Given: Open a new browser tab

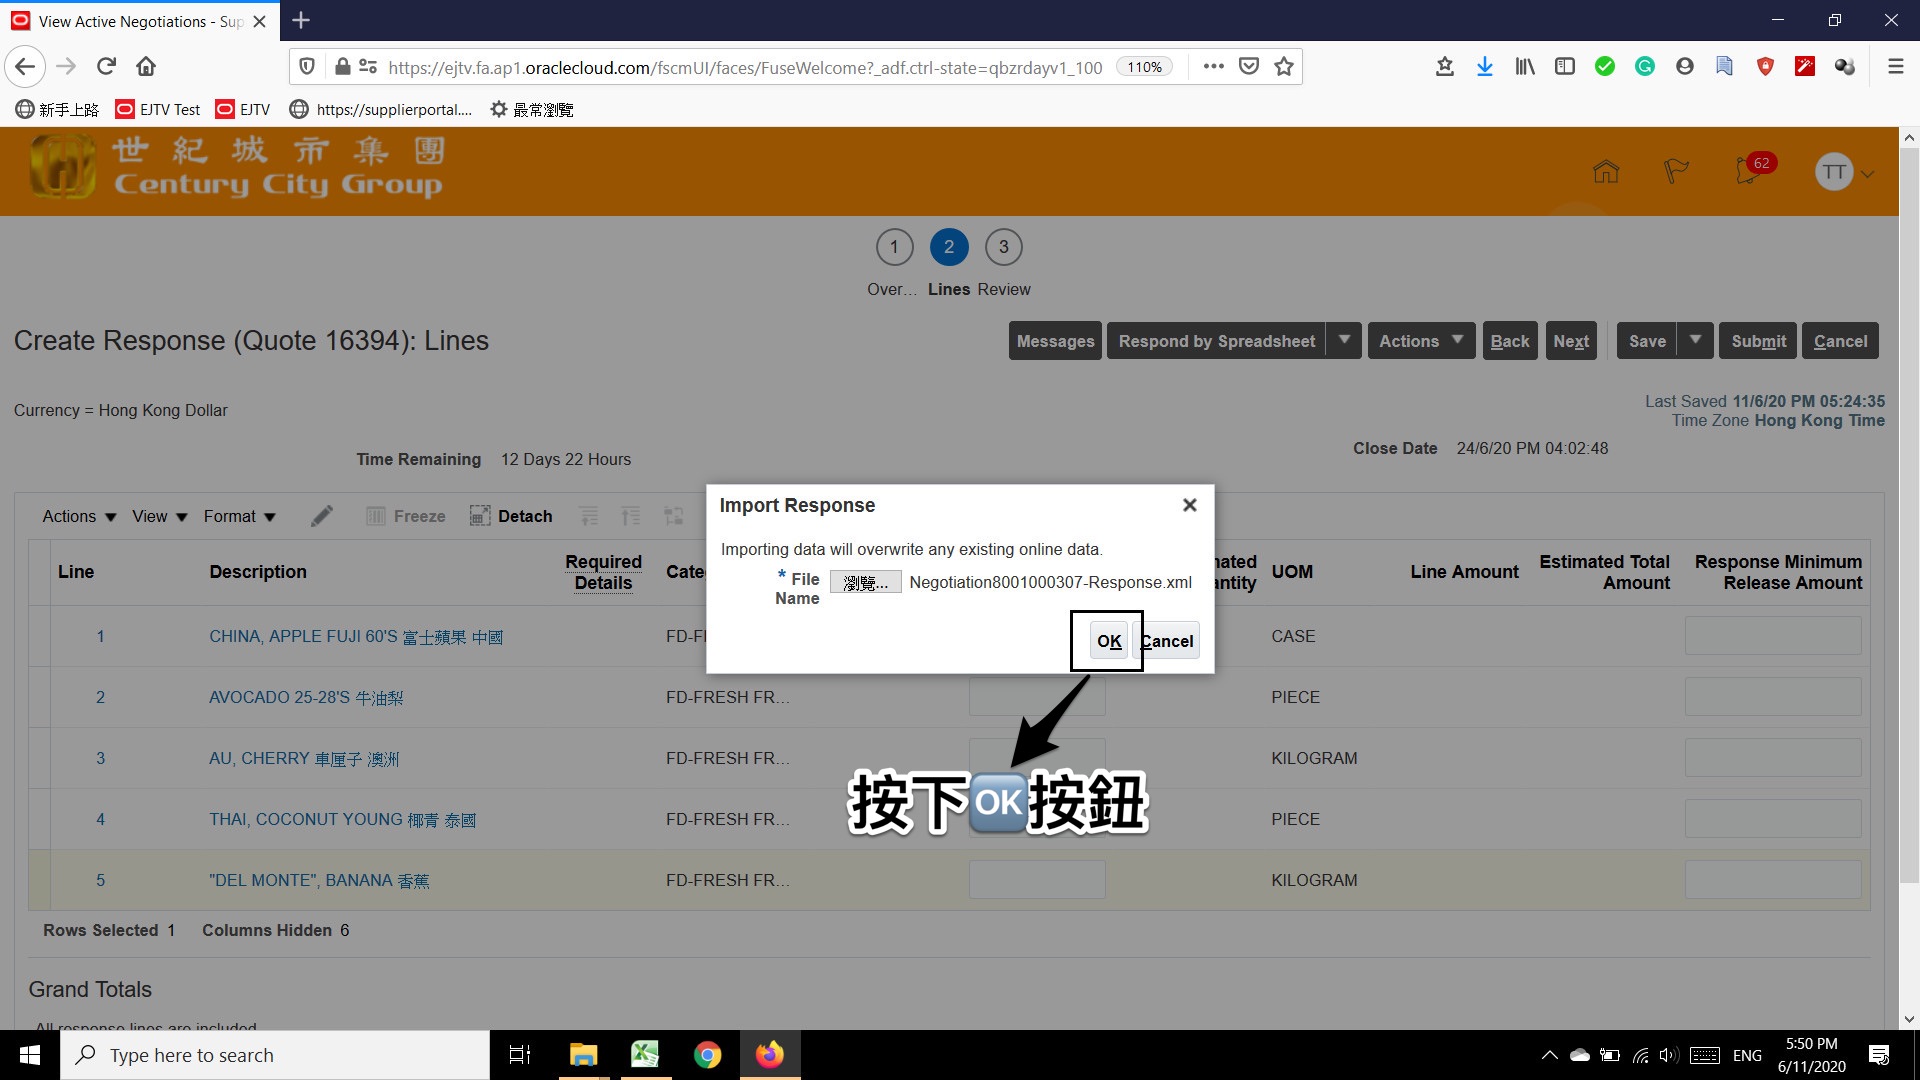Looking at the screenshot, I should pos(301,20).
